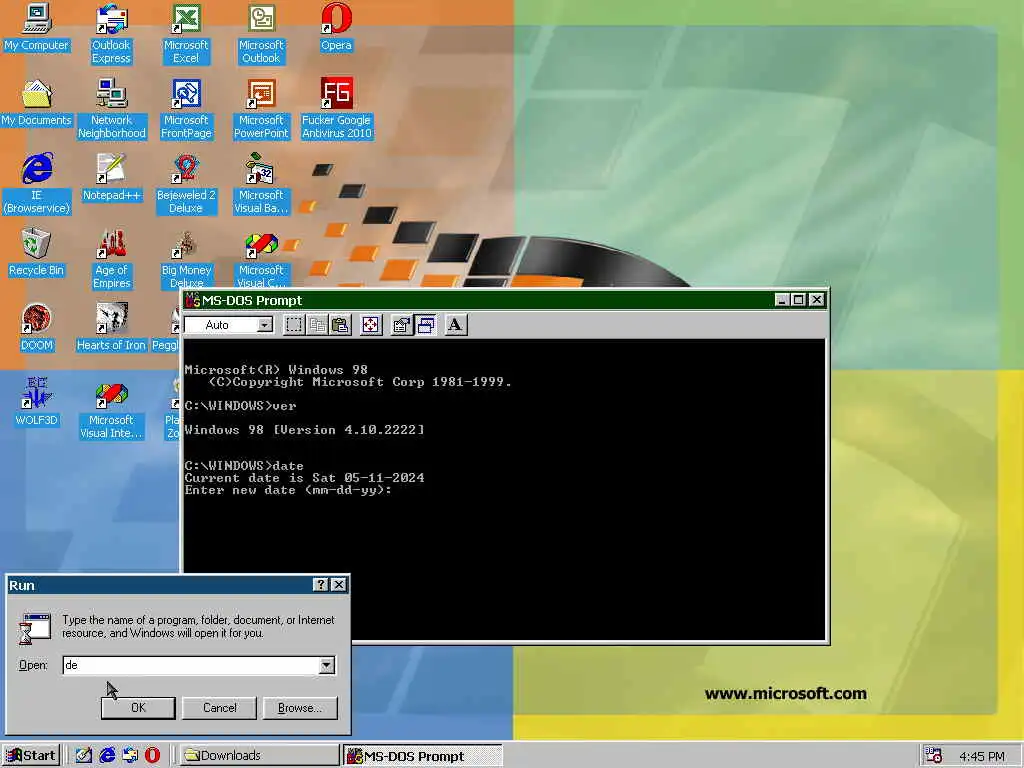The height and width of the screenshot is (768, 1024).
Task: Select DOOM desktop shortcut
Action: pos(37,328)
